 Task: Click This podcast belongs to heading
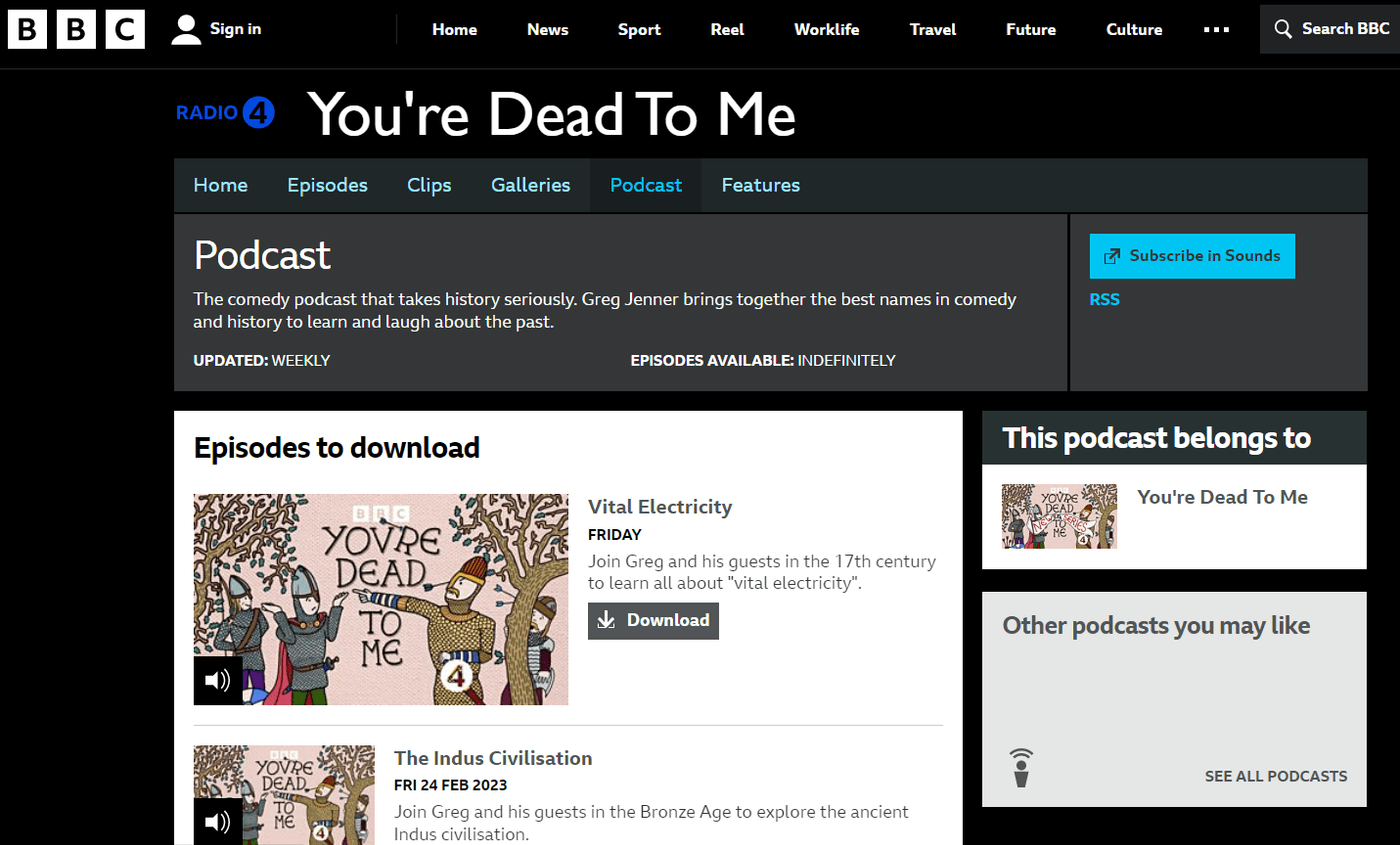[1157, 438]
